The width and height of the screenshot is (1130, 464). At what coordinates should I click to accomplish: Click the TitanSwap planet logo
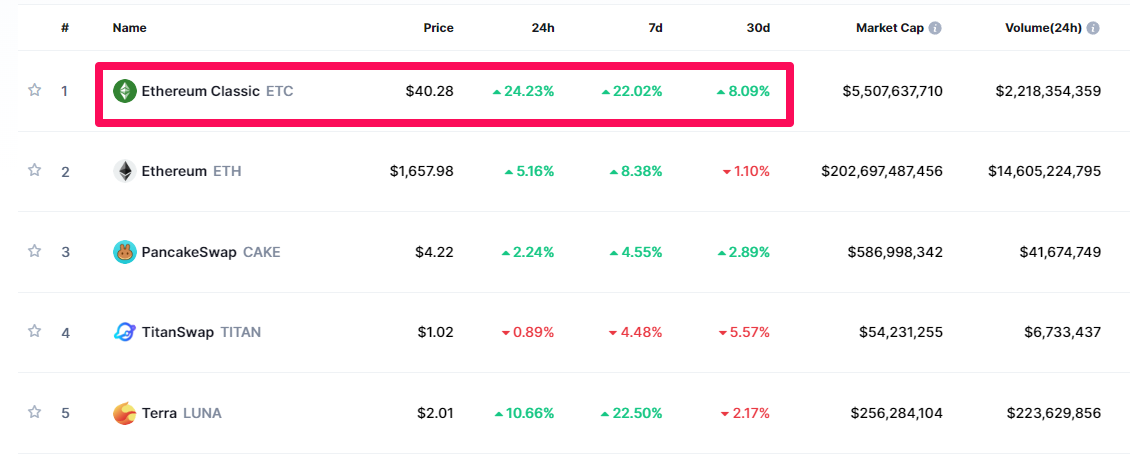tap(124, 332)
